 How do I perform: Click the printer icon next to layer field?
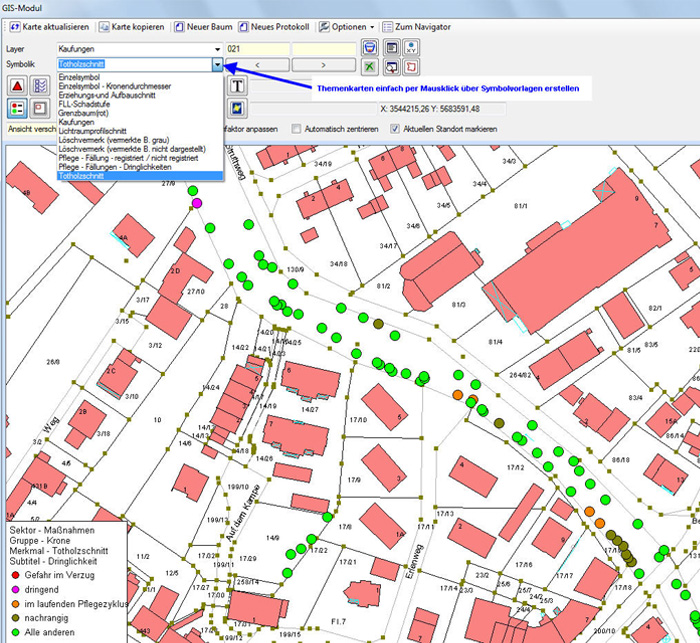(x=370, y=47)
